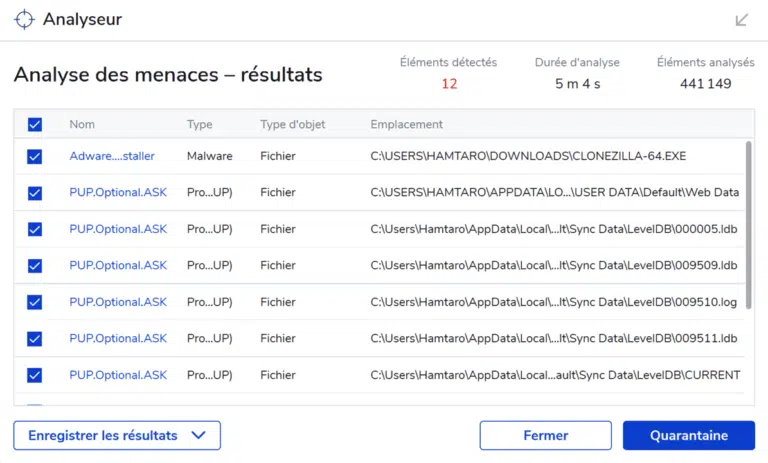Click the results list vertical scrollbar
The width and height of the screenshot is (768, 463).
click(748, 225)
